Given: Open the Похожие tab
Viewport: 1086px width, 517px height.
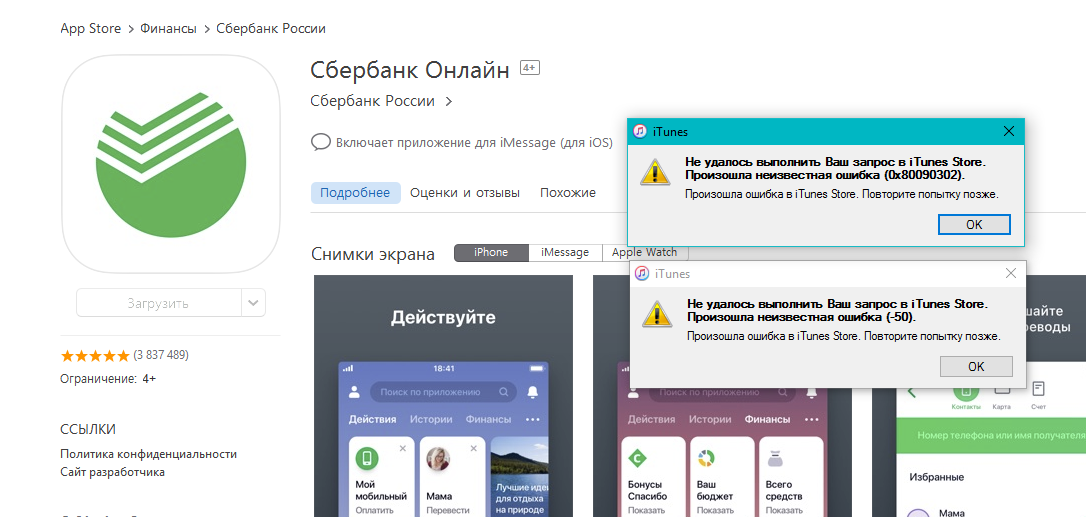Looking at the screenshot, I should click(x=568, y=193).
